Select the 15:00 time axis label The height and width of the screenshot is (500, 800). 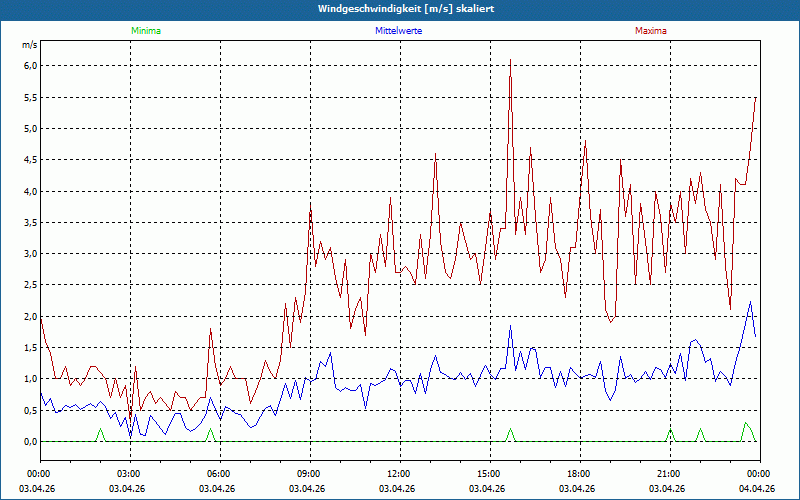(488, 474)
